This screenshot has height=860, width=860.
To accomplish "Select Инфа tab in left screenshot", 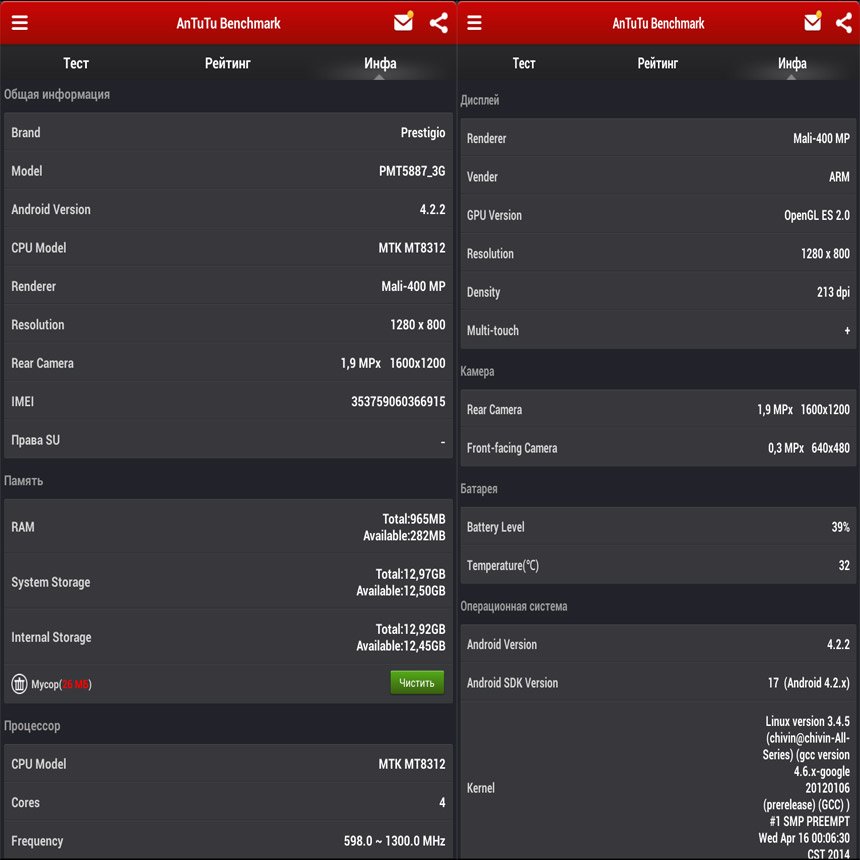I will click(x=380, y=63).
